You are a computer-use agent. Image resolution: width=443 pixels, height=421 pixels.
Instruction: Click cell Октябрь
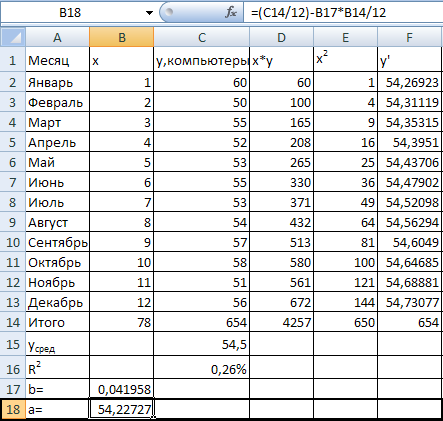click(57, 262)
